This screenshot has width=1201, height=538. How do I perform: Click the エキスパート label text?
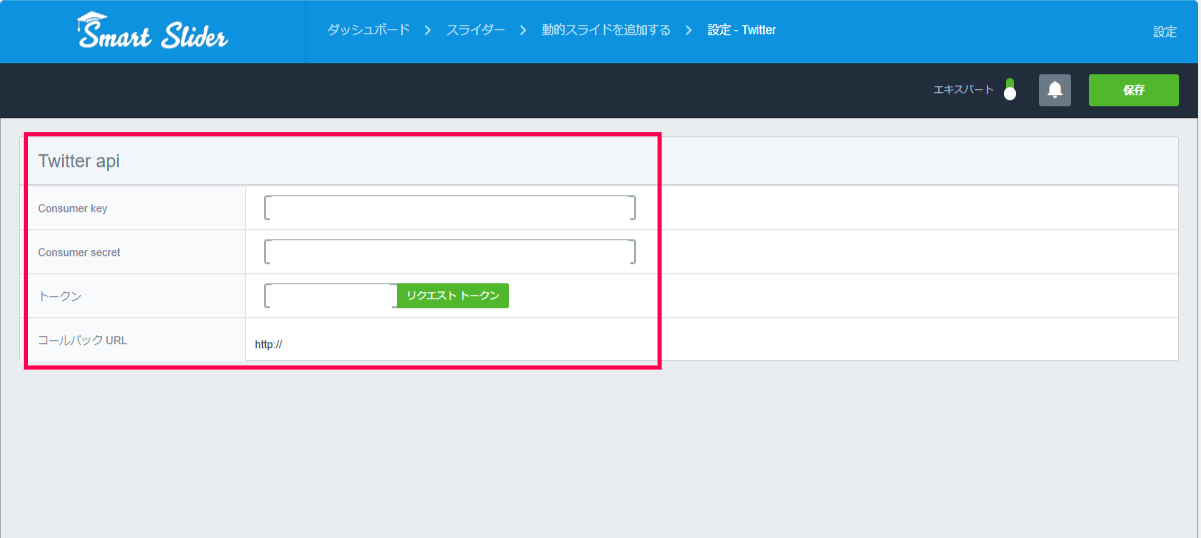[963, 90]
